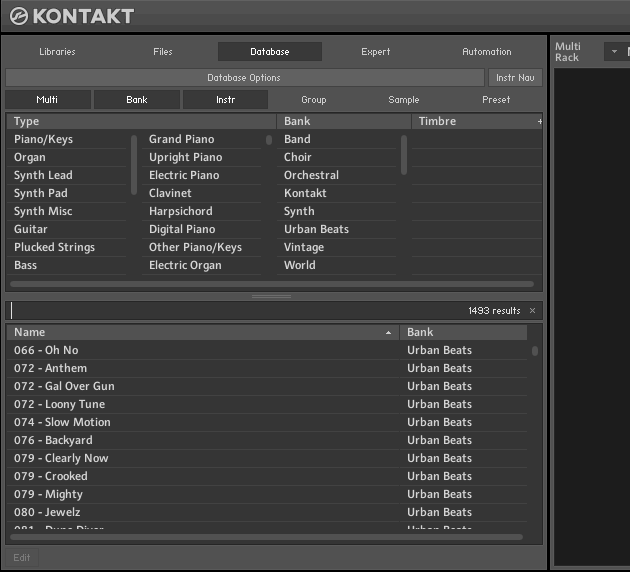This screenshot has height=572, width=630.
Task: Select Grand Piano subtype
Action: pyautogui.click(x=202, y=139)
